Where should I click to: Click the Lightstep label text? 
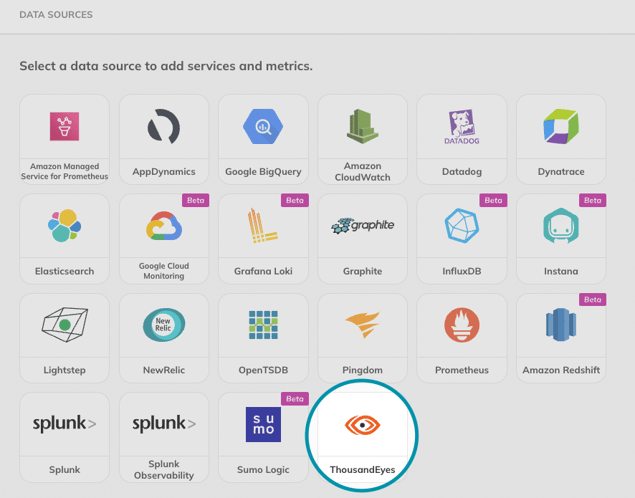coord(64,370)
